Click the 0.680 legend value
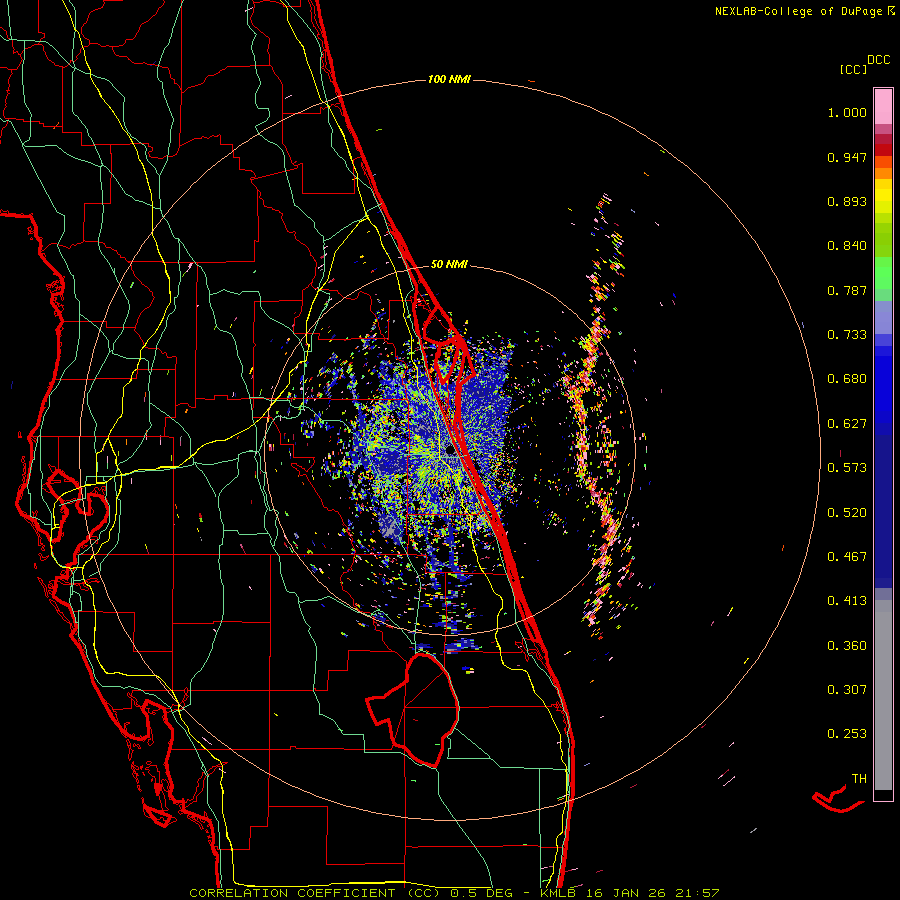The image size is (900, 900). (847, 379)
